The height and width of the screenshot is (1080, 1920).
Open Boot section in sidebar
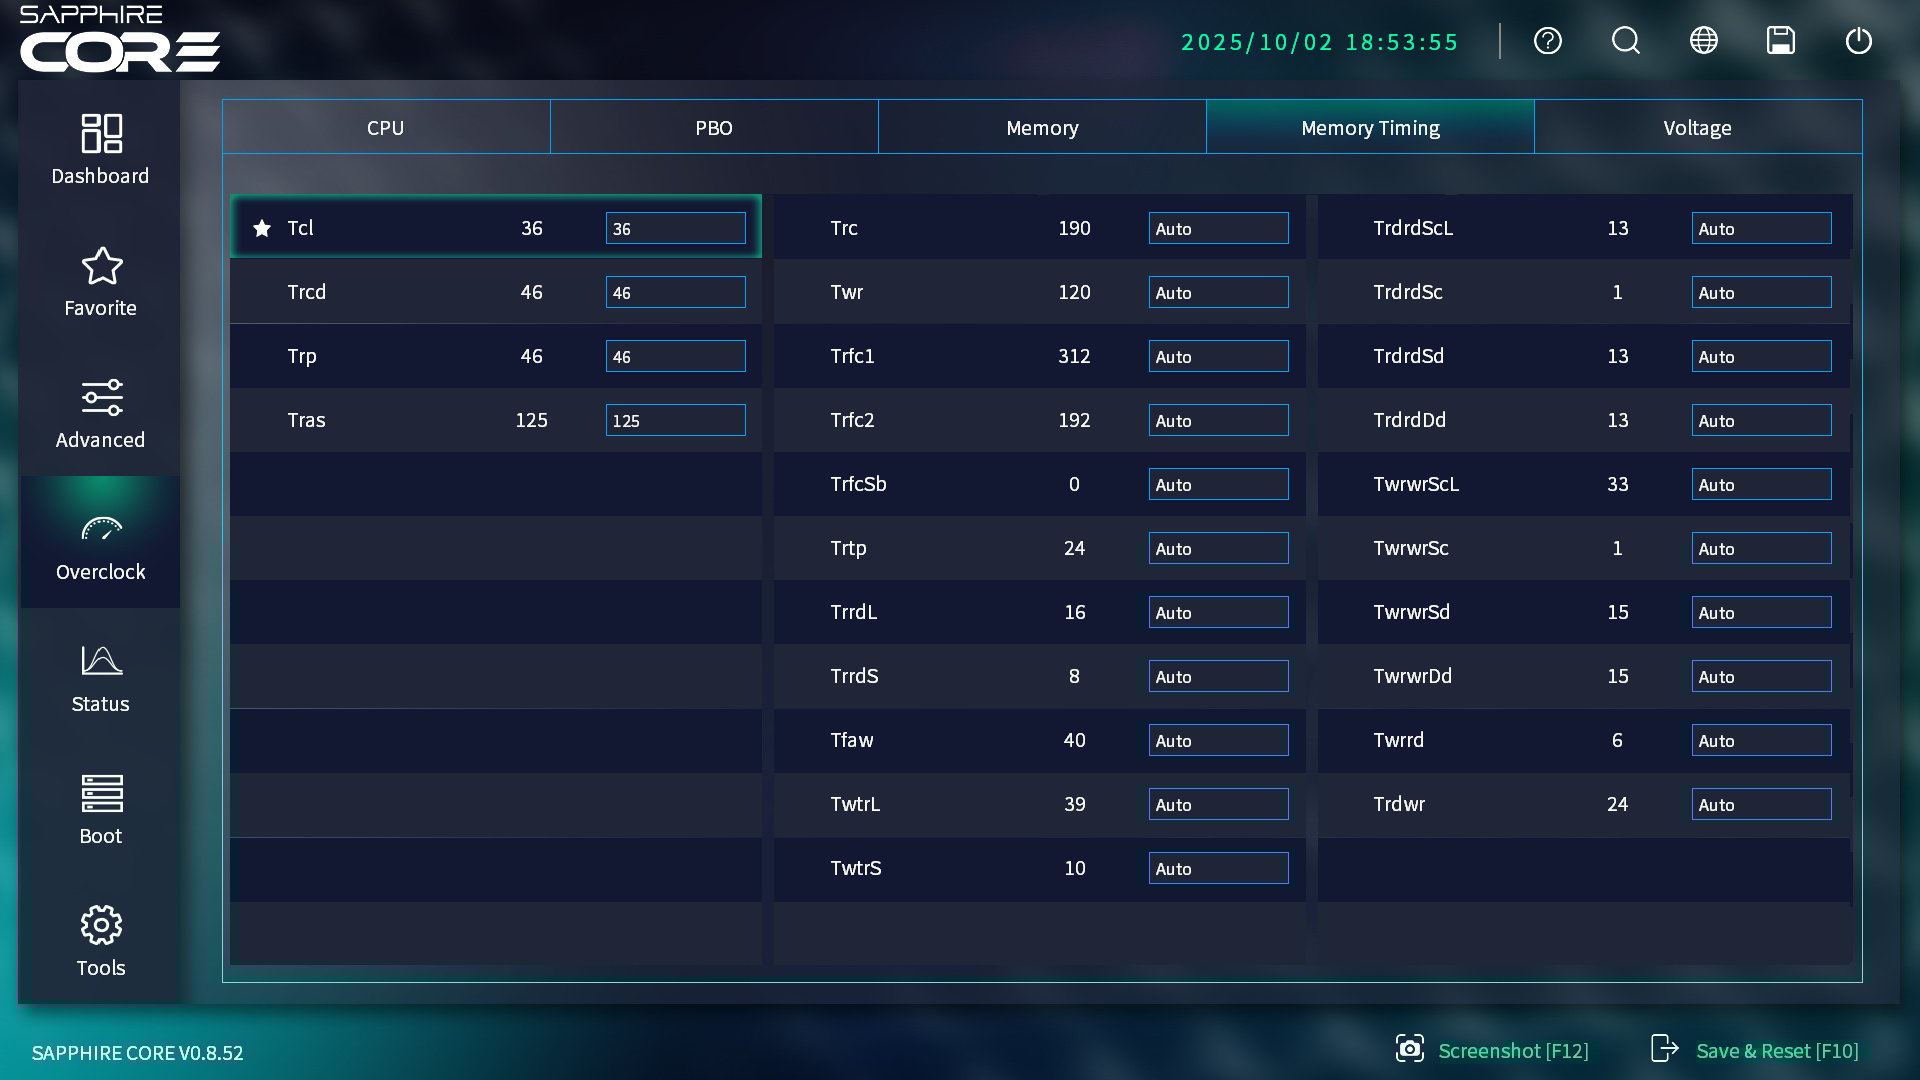[x=100, y=810]
